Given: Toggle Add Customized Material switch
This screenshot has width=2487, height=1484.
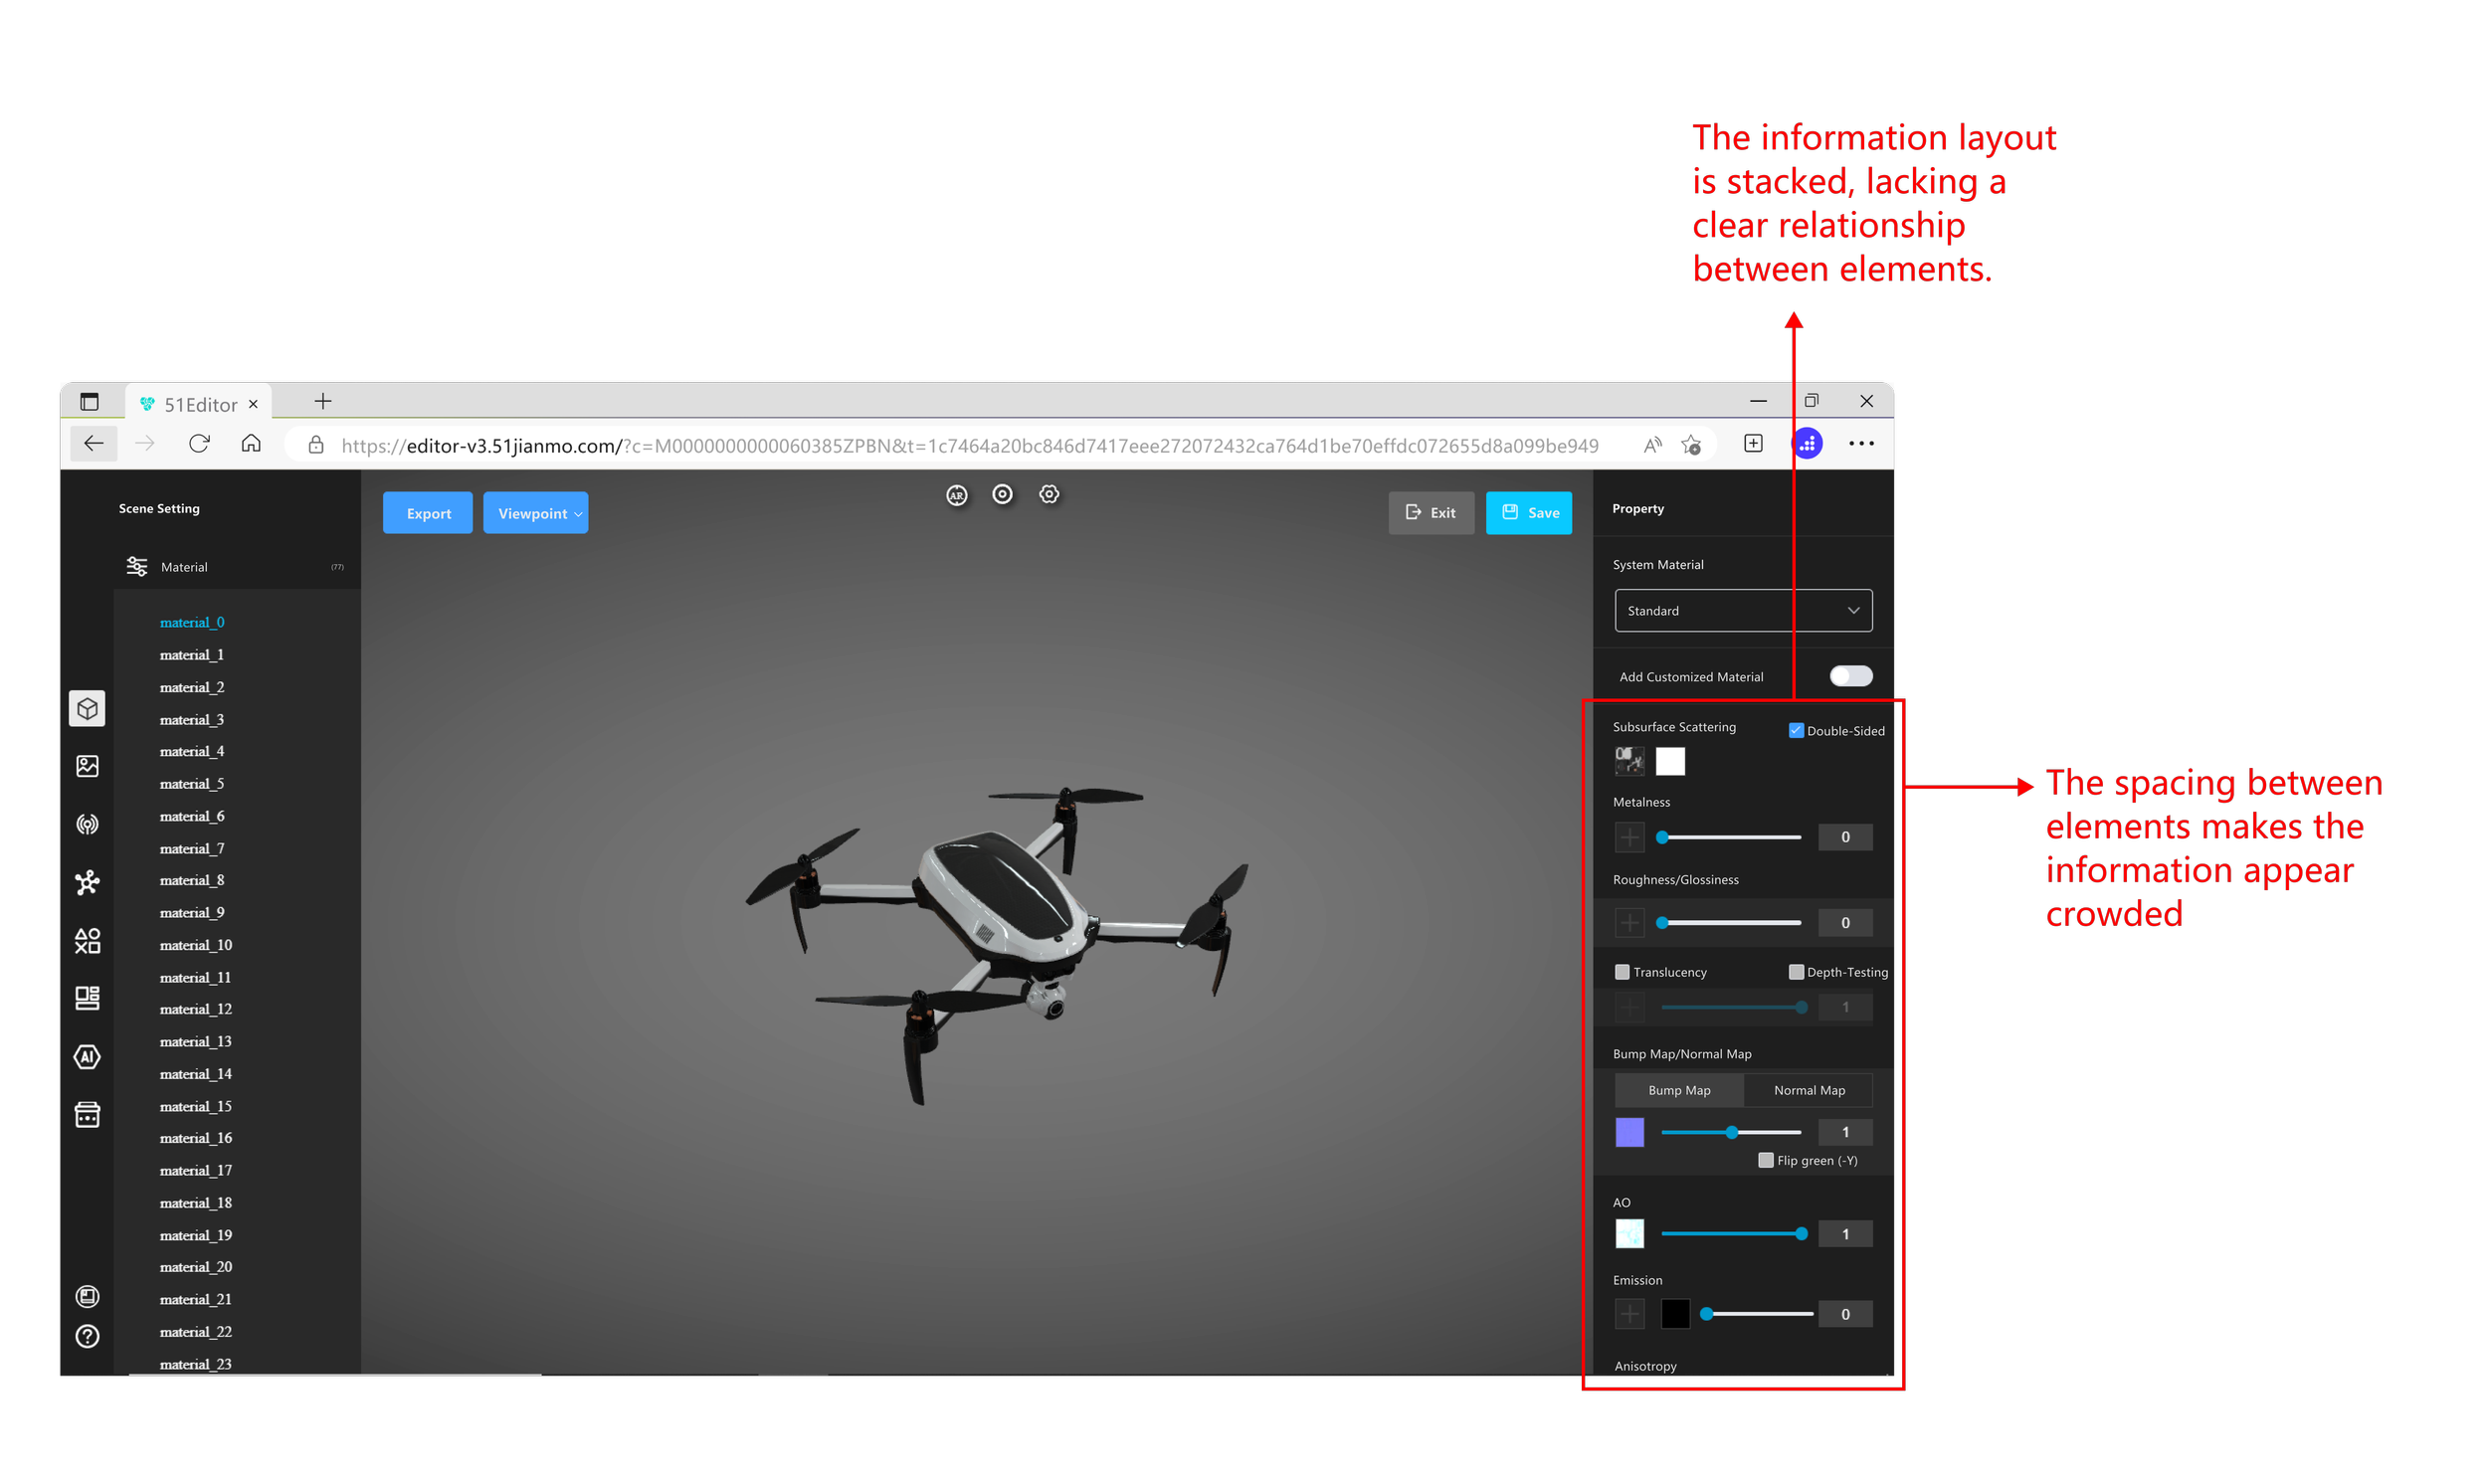Looking at the screenshot, I should 1850,676.
